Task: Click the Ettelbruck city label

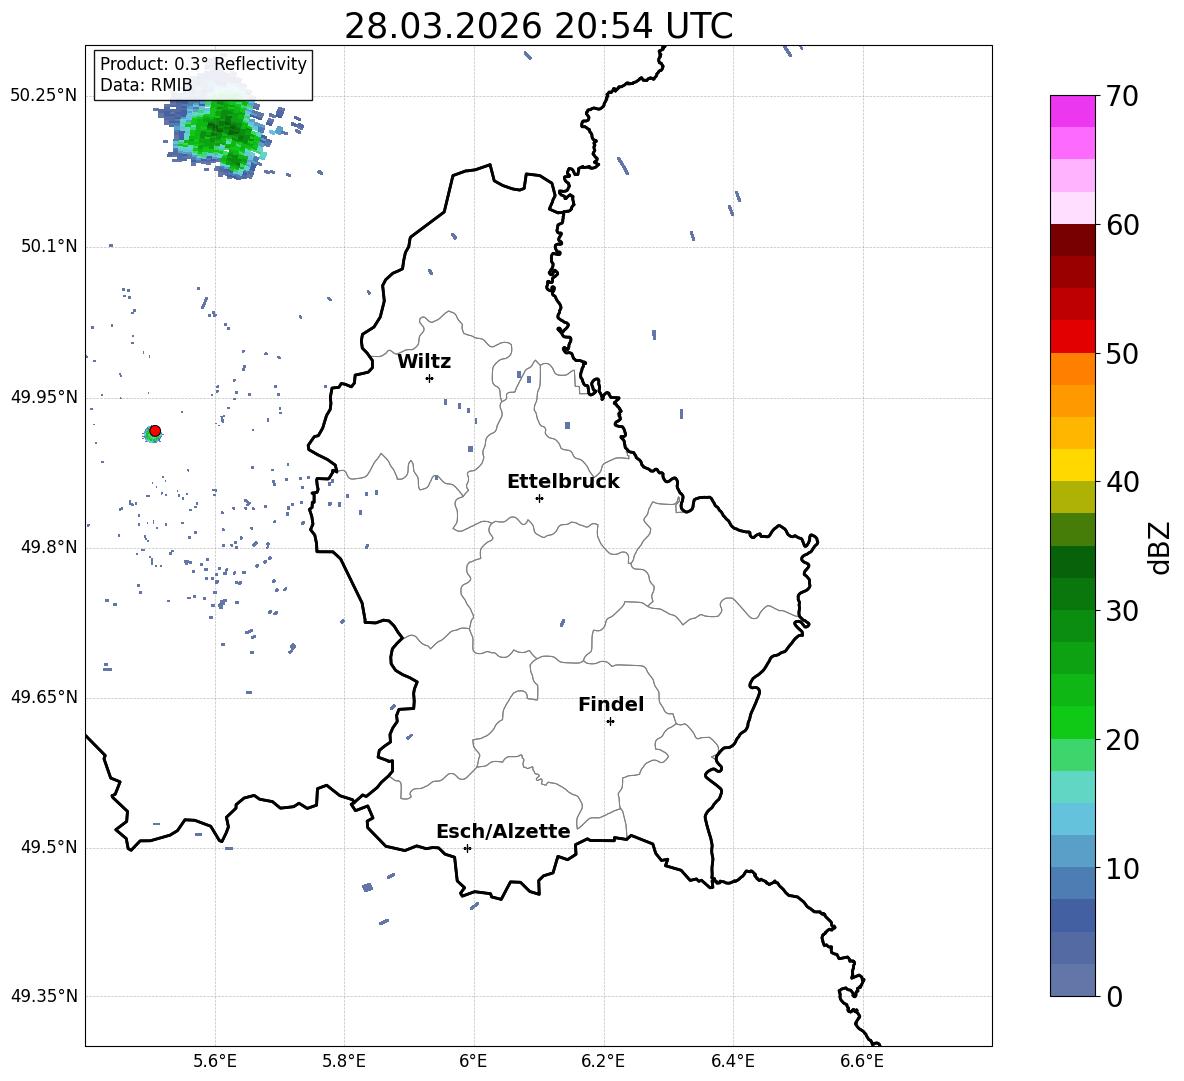Action: pyautogui.click(x=563, y=482)
